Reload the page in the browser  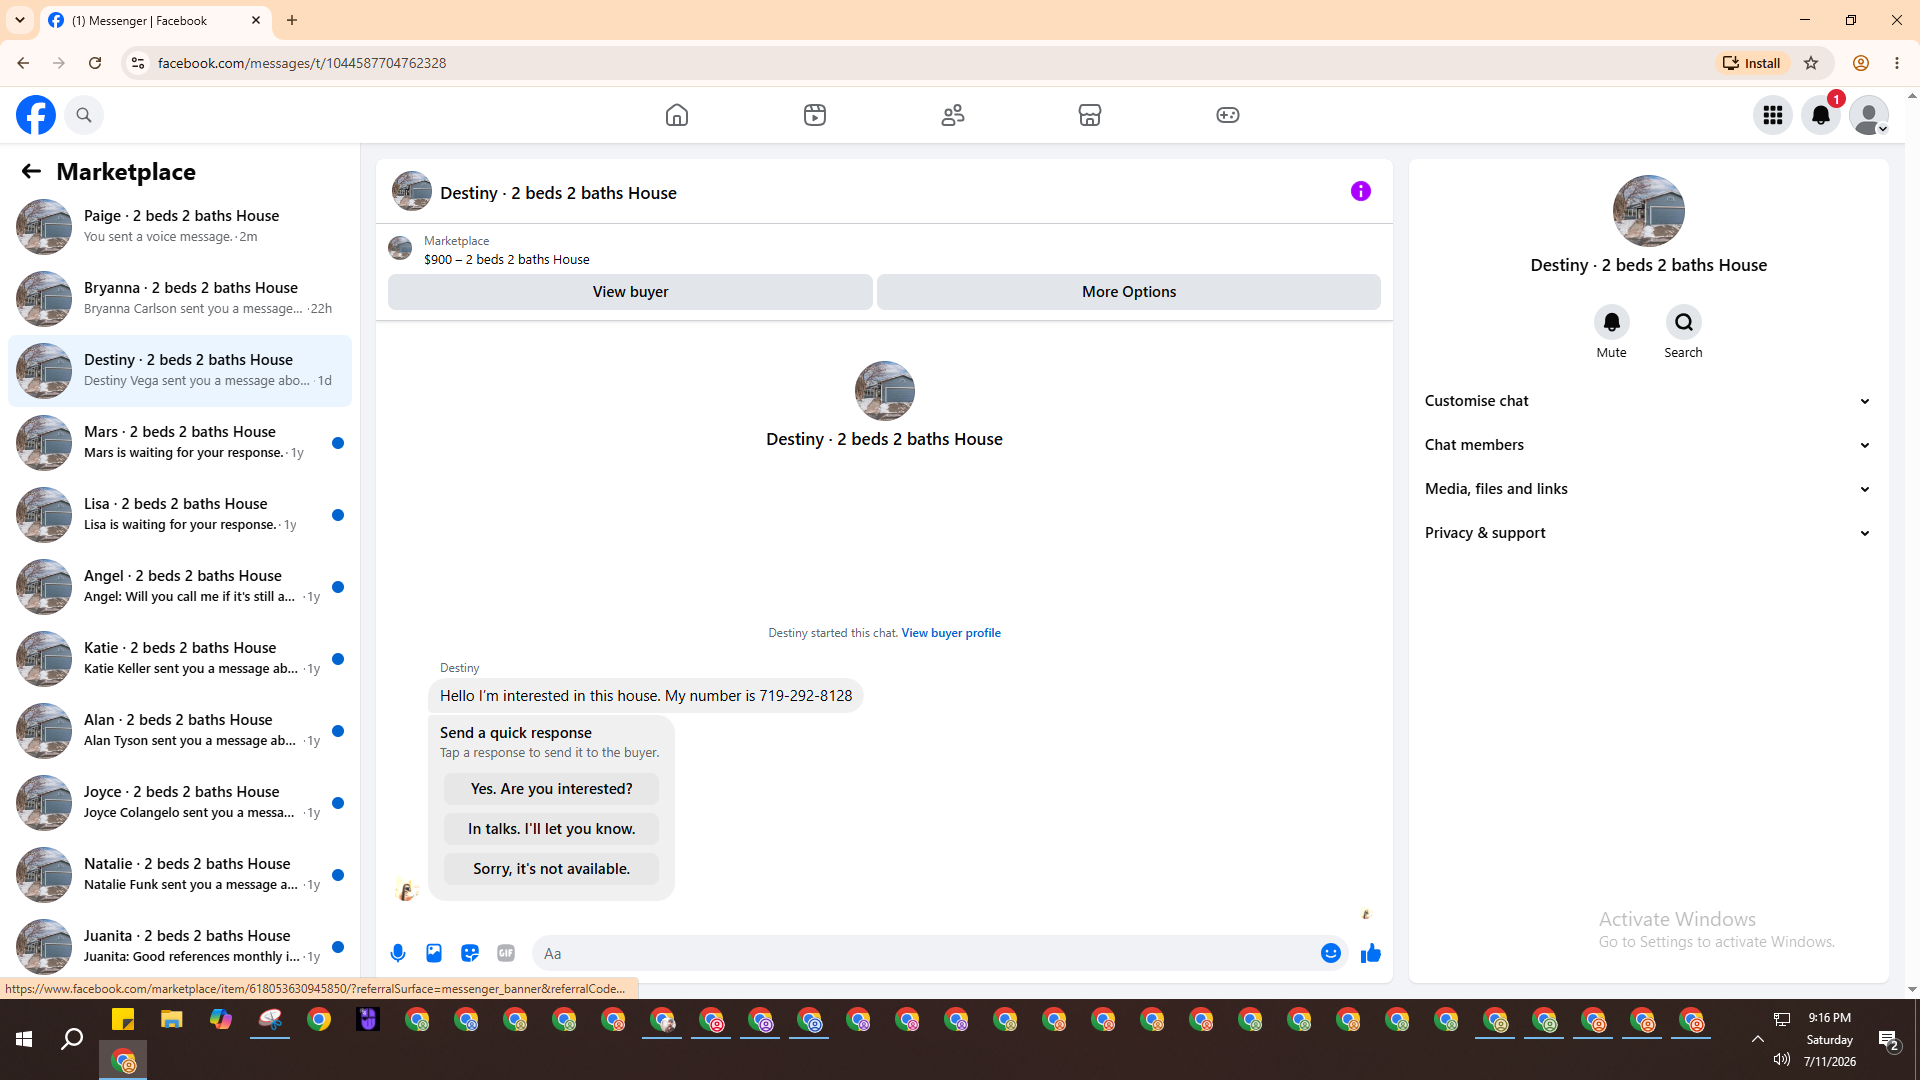click(95, 63)
